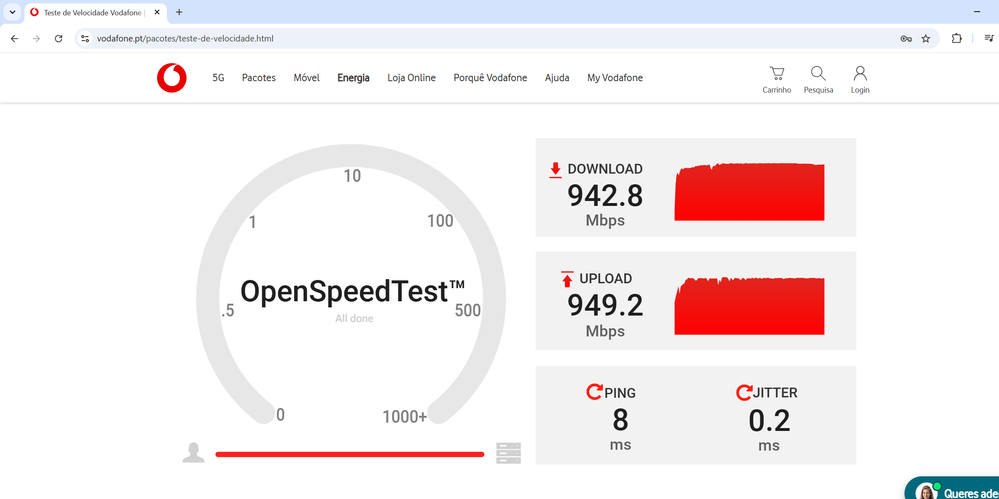The image size is (999, 499).
Task: Open the Pesquisa search icon
Action: pyautogui.click(x=818, y=80)
